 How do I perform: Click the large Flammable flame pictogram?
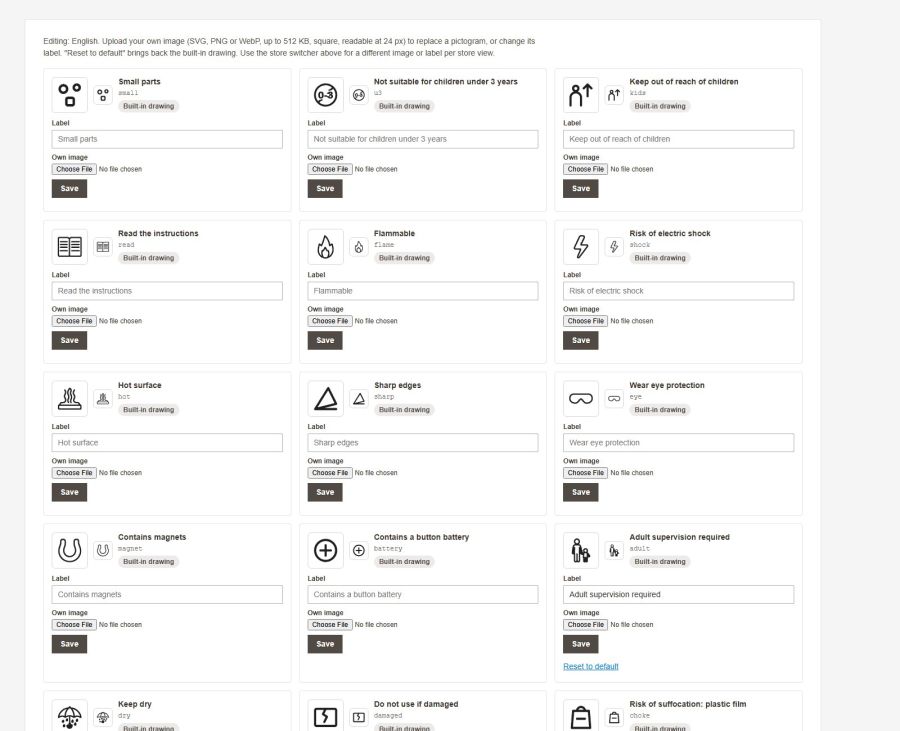point(325,247)
